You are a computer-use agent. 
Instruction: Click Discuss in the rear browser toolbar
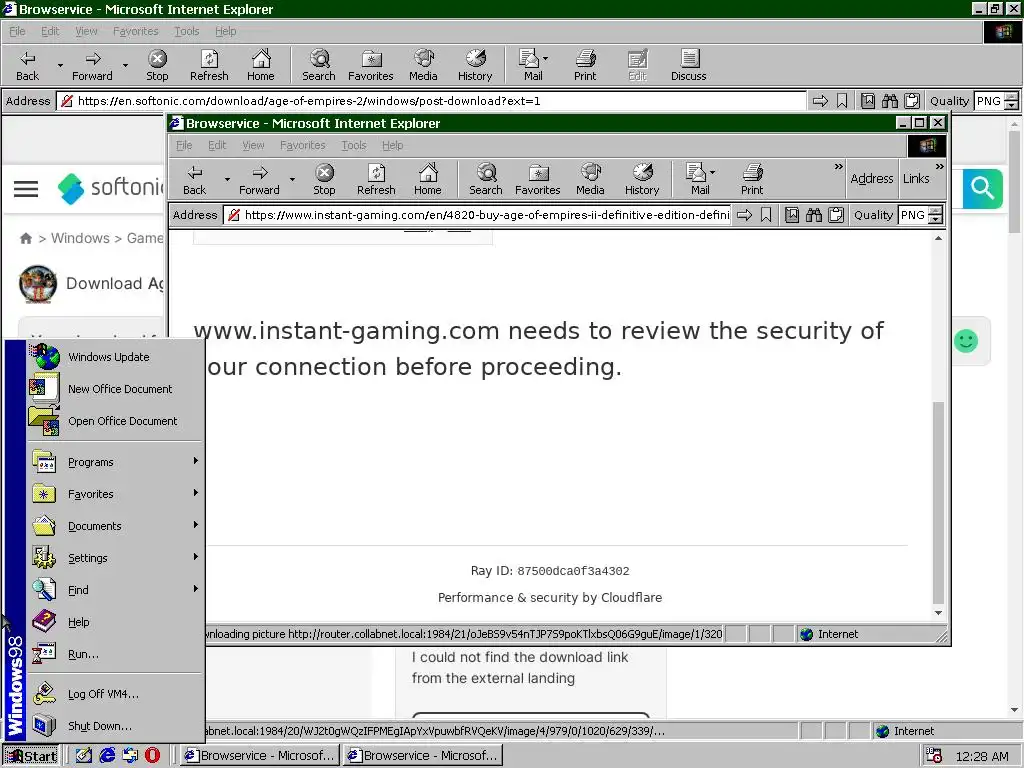click(688, 65)
